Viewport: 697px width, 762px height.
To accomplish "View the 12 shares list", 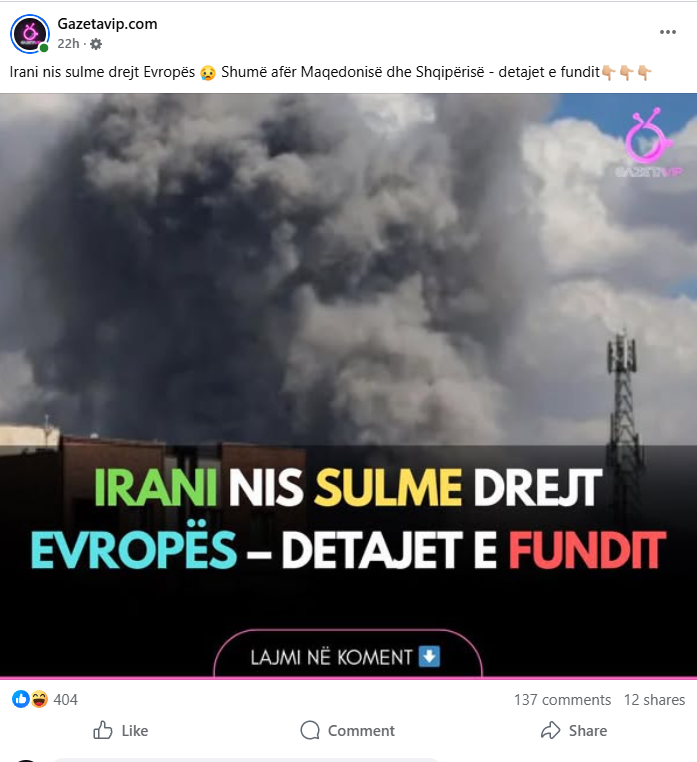I will pyautogui.click(x=654, y=700).
